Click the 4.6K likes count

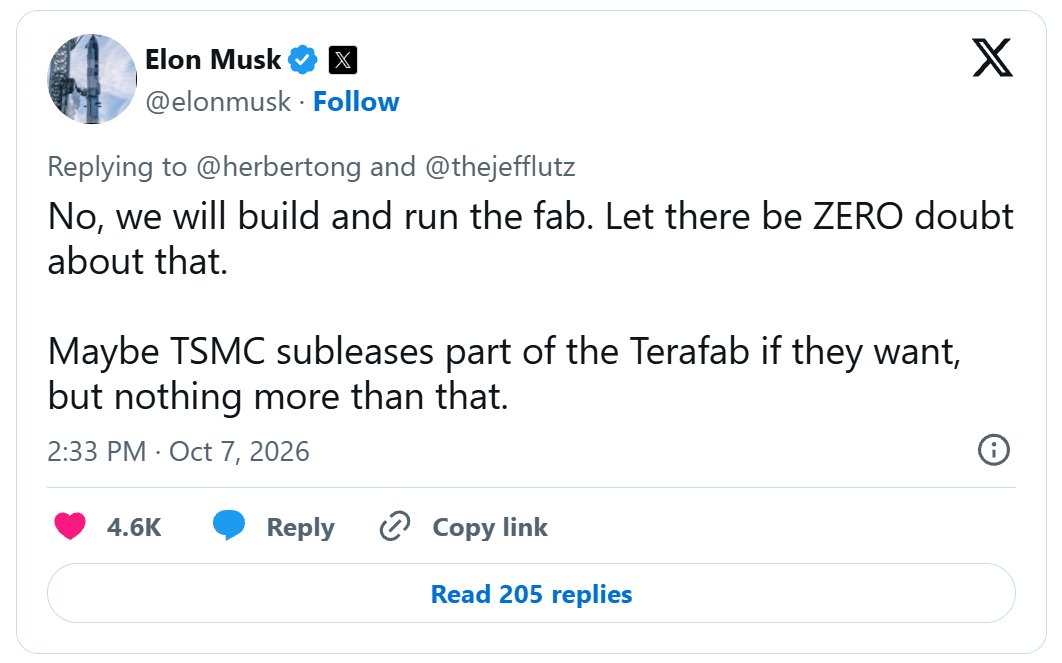[134, 527]
